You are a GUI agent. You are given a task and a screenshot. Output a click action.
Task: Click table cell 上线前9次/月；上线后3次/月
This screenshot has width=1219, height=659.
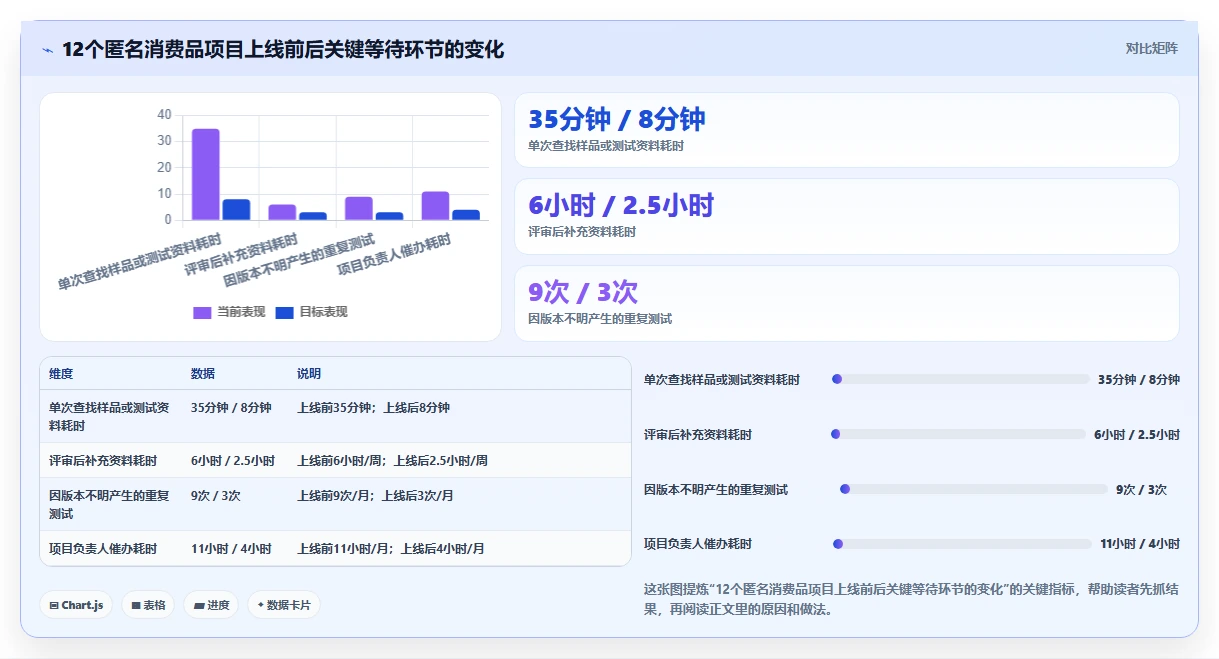tap(375, 496)
